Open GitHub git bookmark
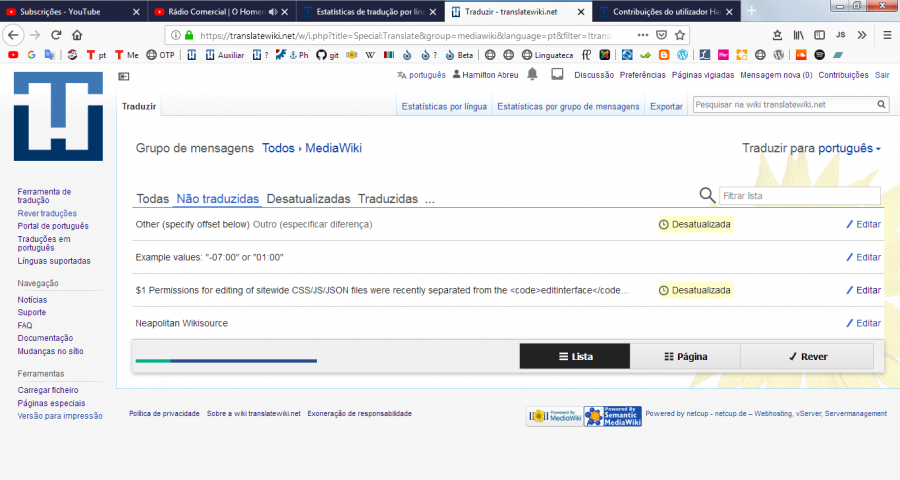This screenshot has height=480, width=900. point(327,55)
